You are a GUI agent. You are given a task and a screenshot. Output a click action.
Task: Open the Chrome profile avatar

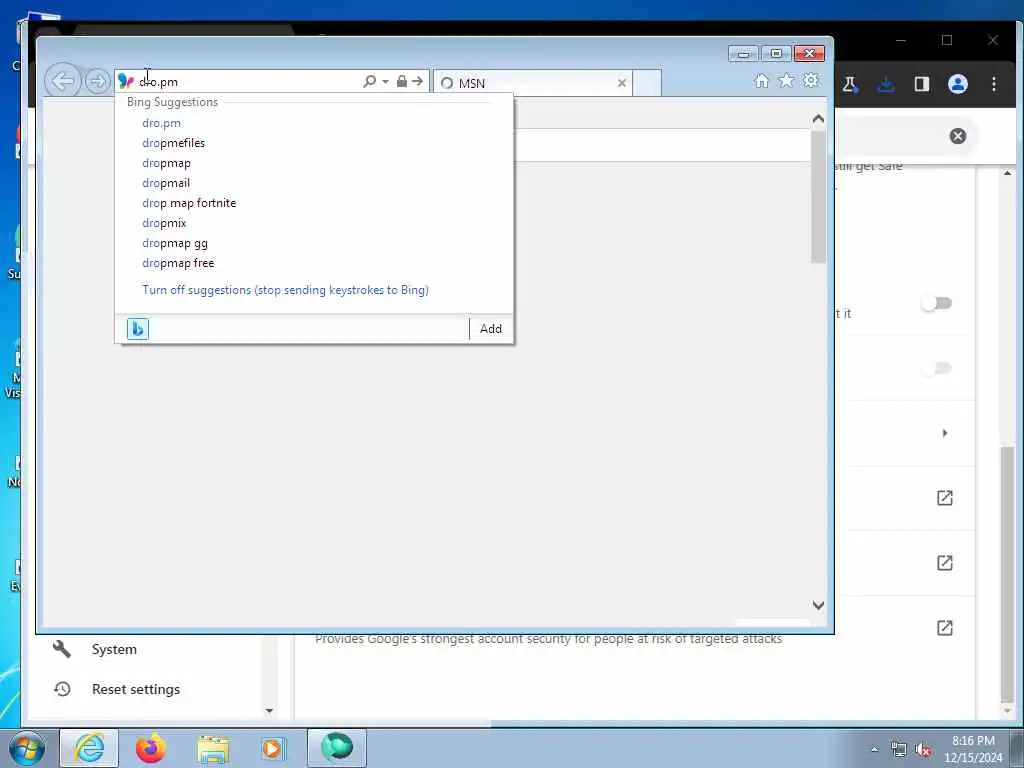tap(957, 84)
